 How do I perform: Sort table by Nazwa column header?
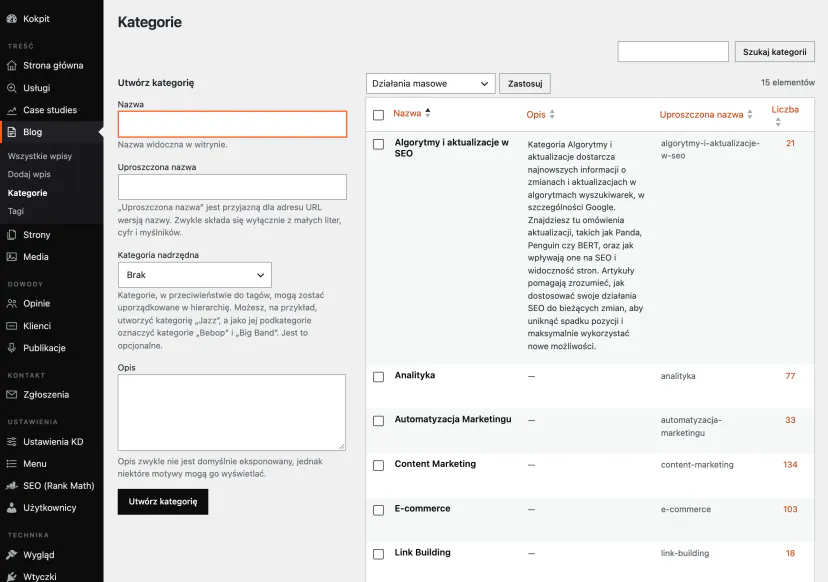407,113
